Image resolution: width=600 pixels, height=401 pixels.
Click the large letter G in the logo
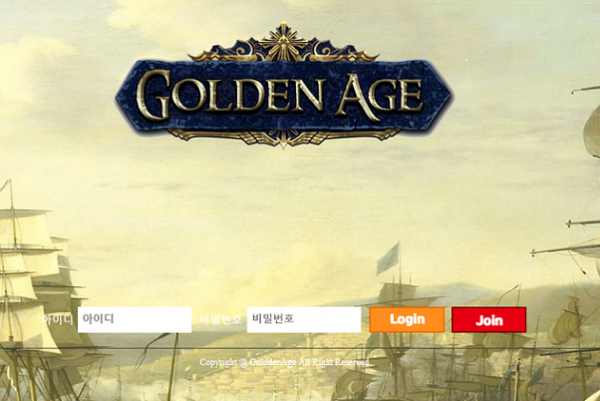(153, 95)
